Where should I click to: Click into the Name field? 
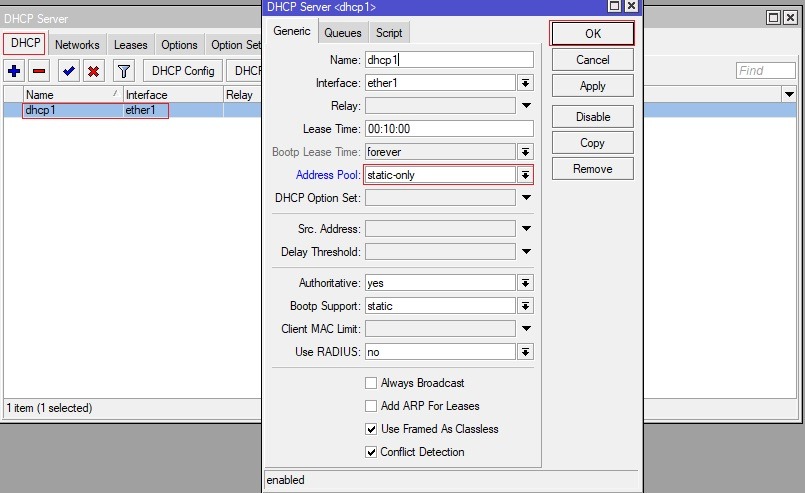pyautogui.click(x=449, y=60)
